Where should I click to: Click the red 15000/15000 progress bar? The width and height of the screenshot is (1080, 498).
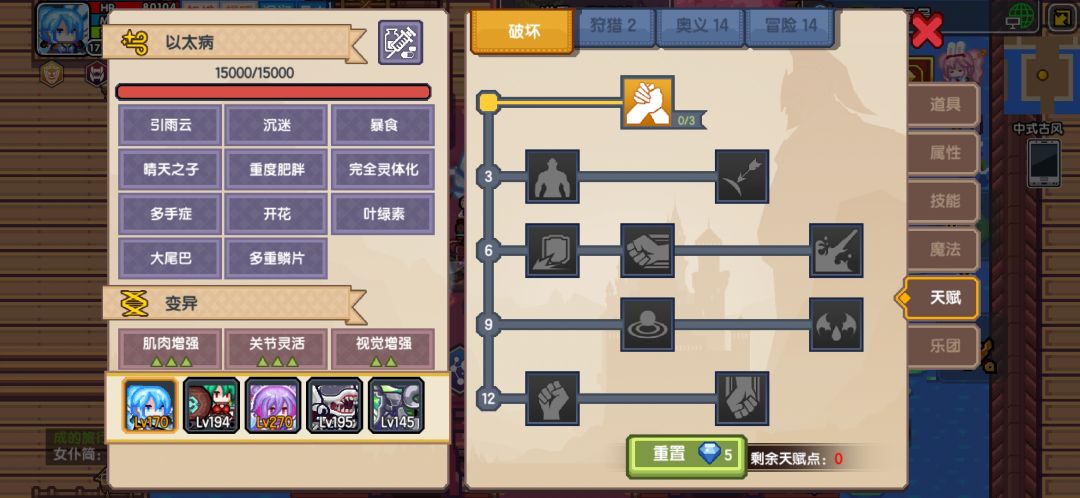[x=273, y=92]
